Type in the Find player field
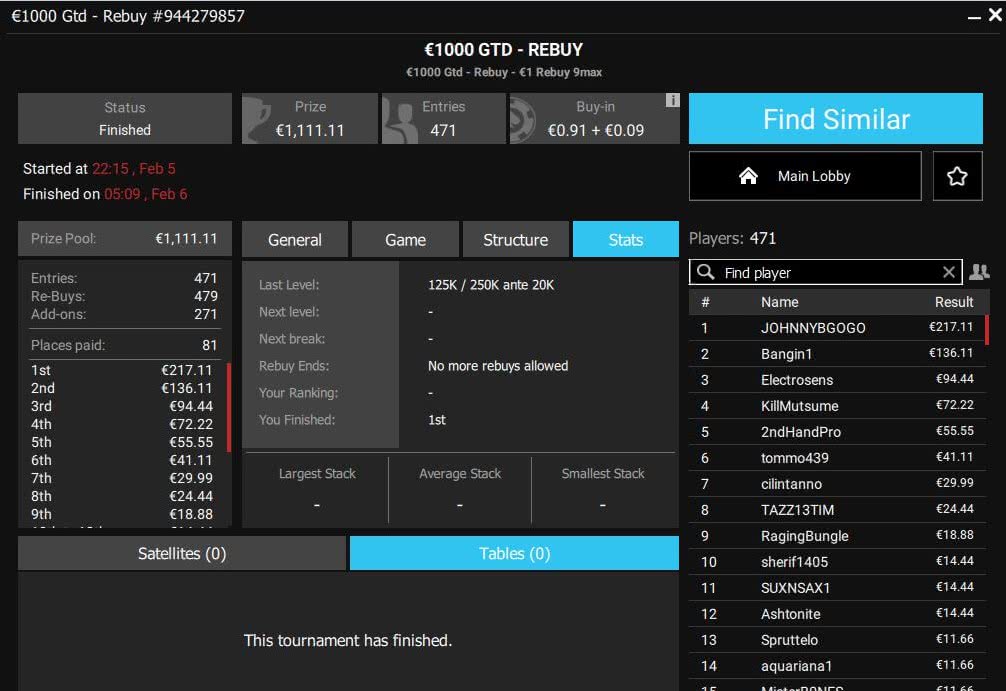The height and width of the screenshot is (691, 1006). 830,272
